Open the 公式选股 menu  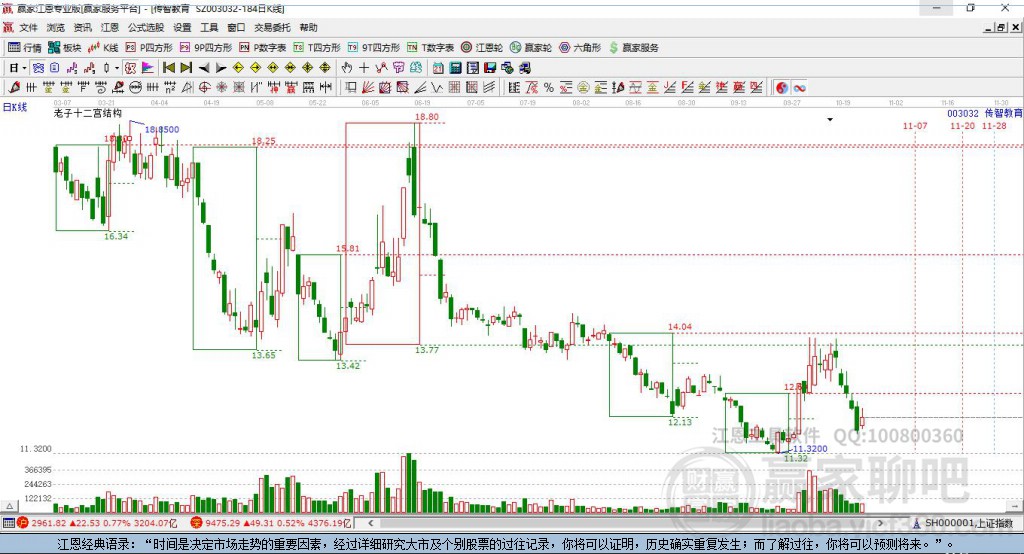click(146, 27)
